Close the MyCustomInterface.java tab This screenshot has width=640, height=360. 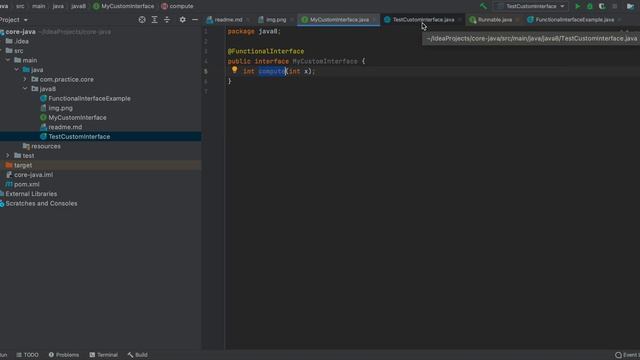tap(374, 20)
